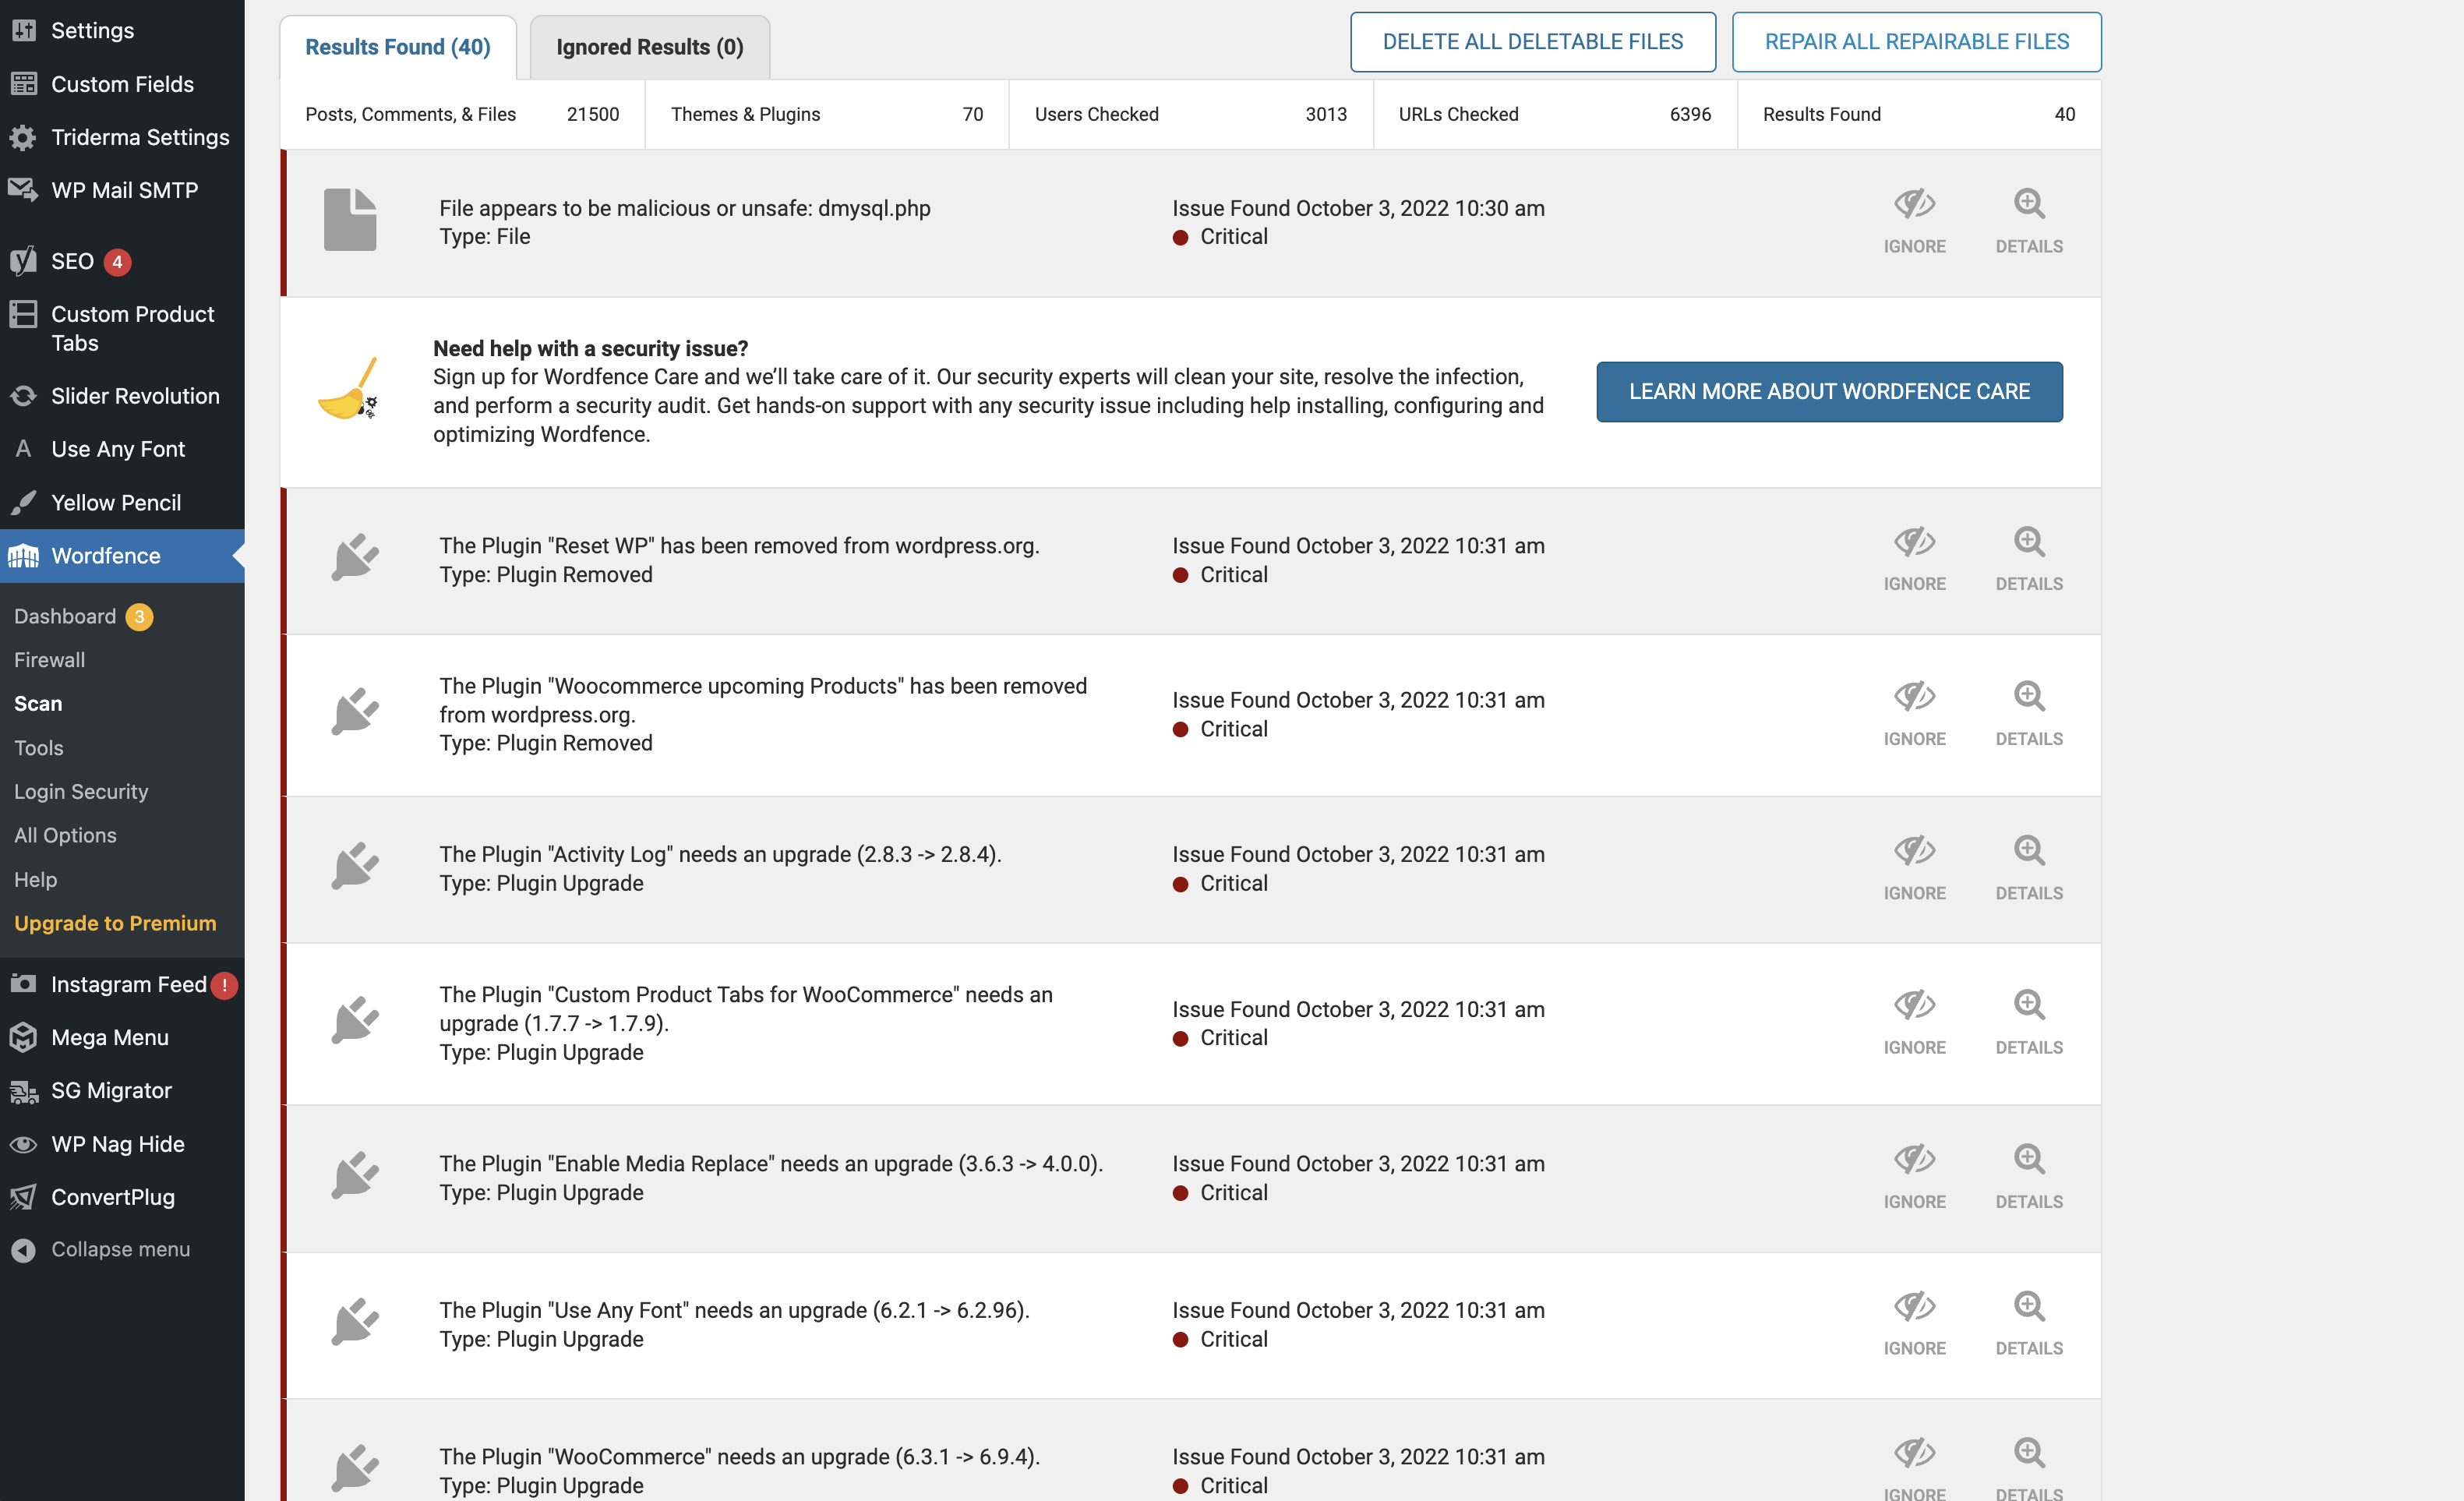Open Custom Fields in the sidebar
Viewport: 2464px width, 1501px height.
pos(122,84)
